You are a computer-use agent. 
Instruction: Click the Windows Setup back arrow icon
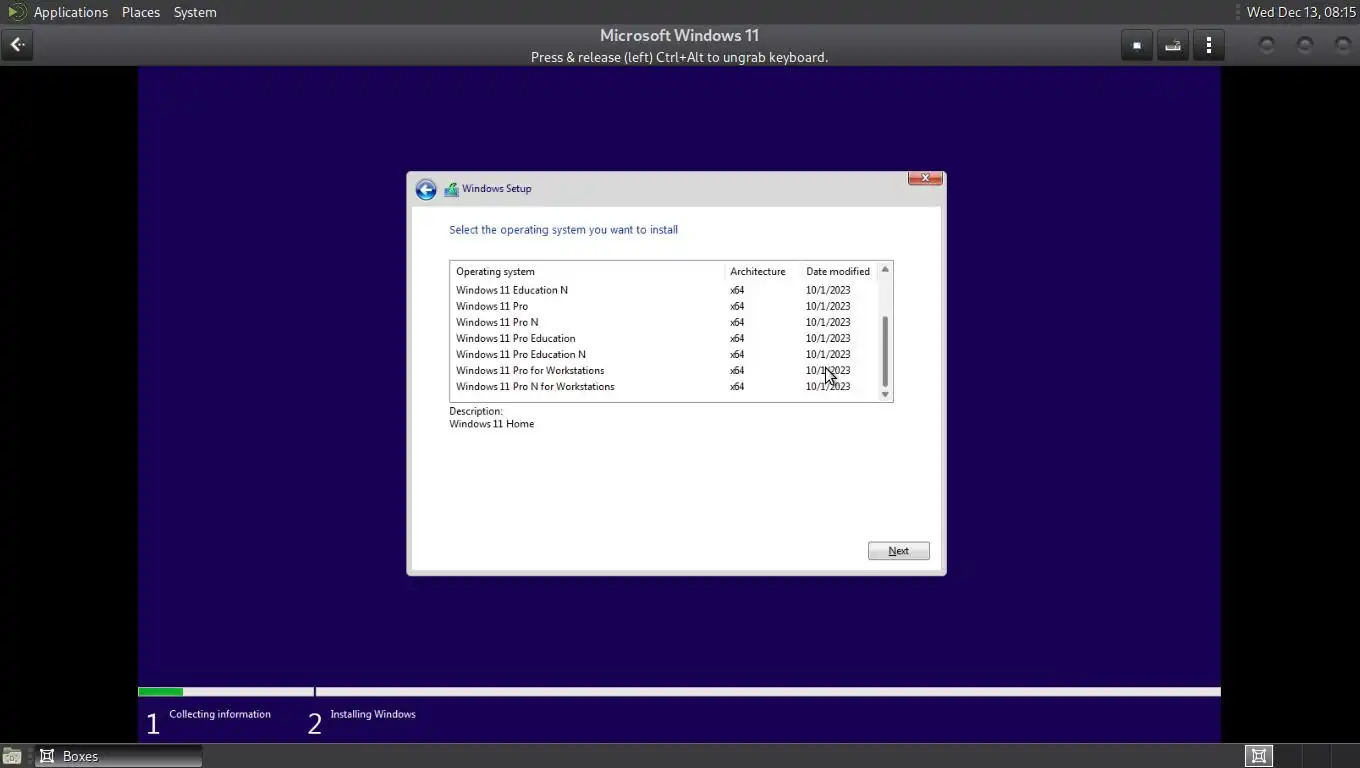(x=426, y=190)
